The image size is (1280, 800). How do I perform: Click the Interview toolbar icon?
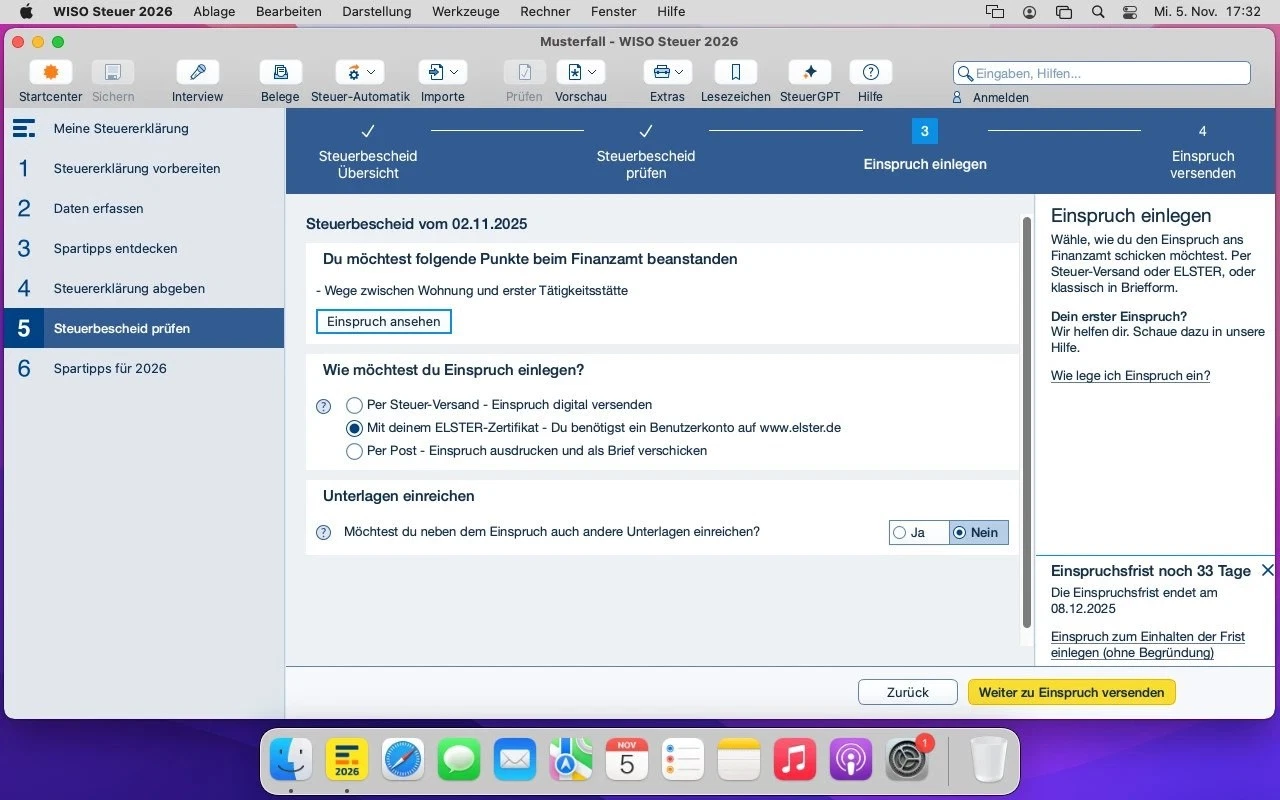click(x=197, y=73)
